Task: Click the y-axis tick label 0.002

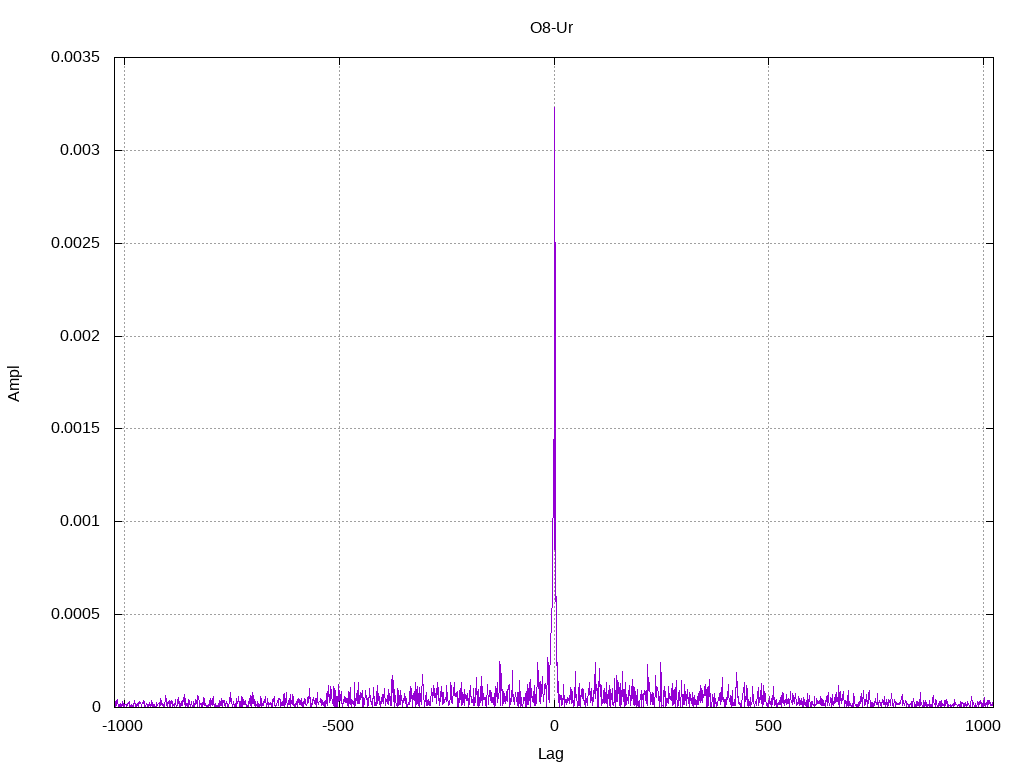Action: coord(80,336)
